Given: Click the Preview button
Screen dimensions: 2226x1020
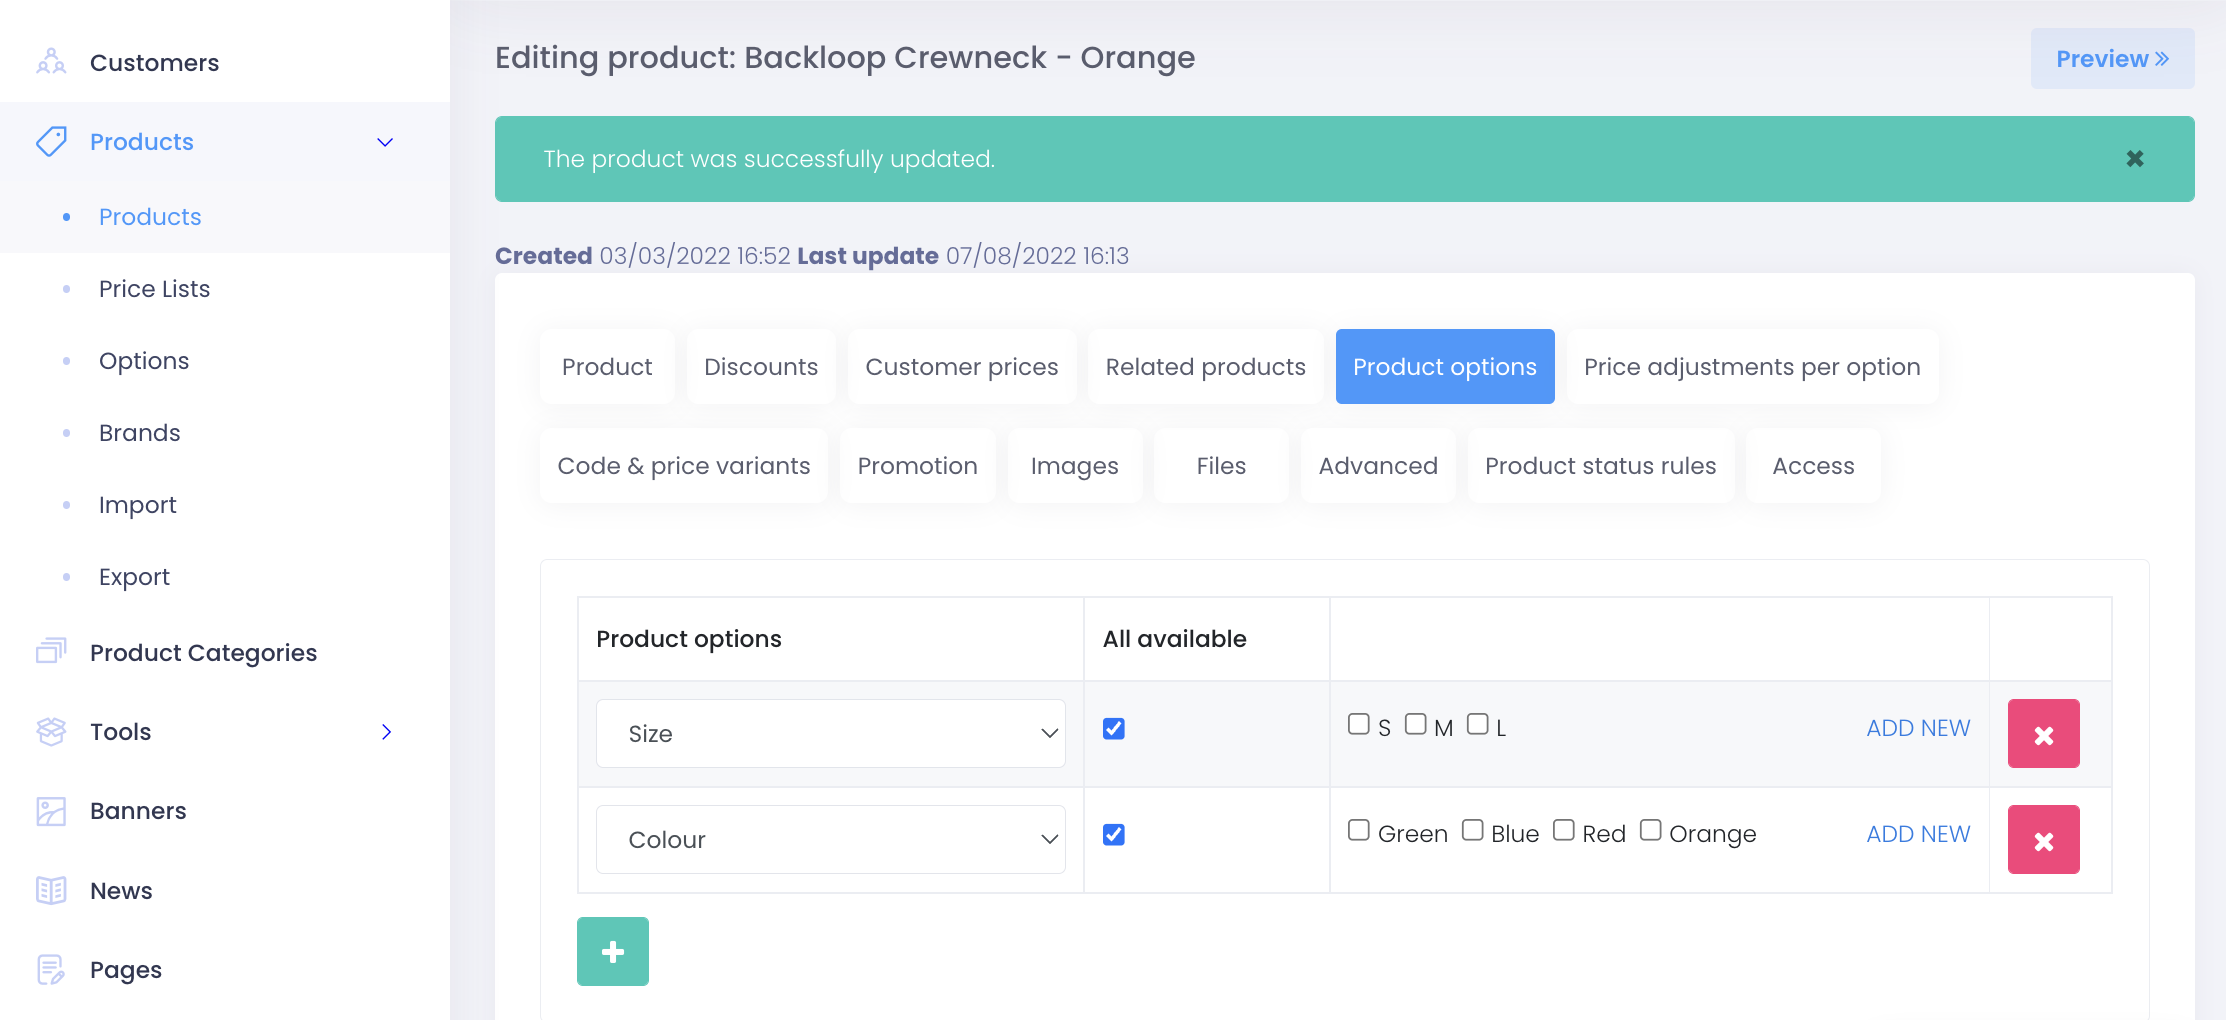Looking at the screenshot, I should tap(2112, 58).
